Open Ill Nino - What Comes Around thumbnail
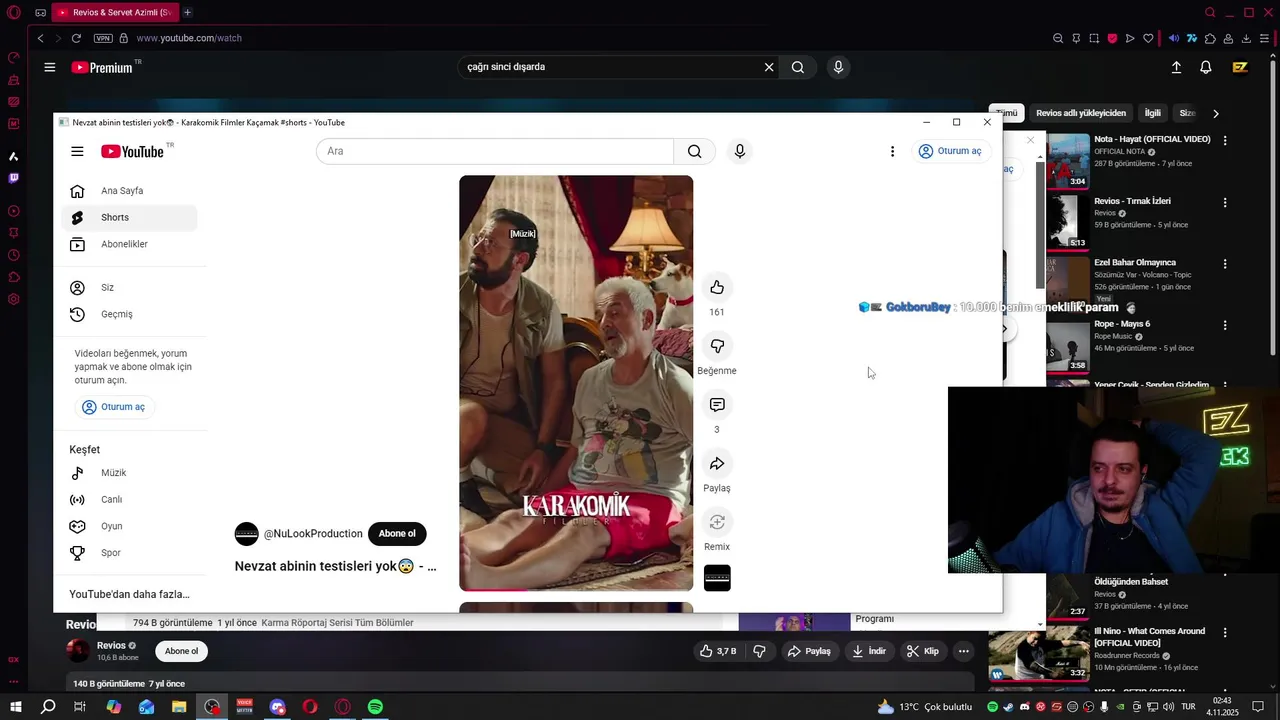 (1039, 653)
